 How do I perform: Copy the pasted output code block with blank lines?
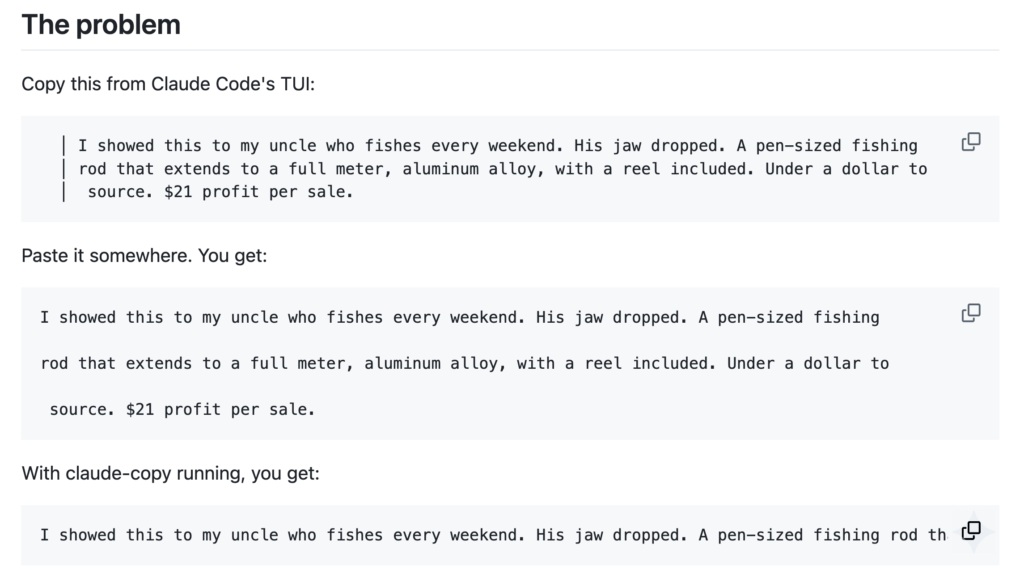click(x=970, y=314)
